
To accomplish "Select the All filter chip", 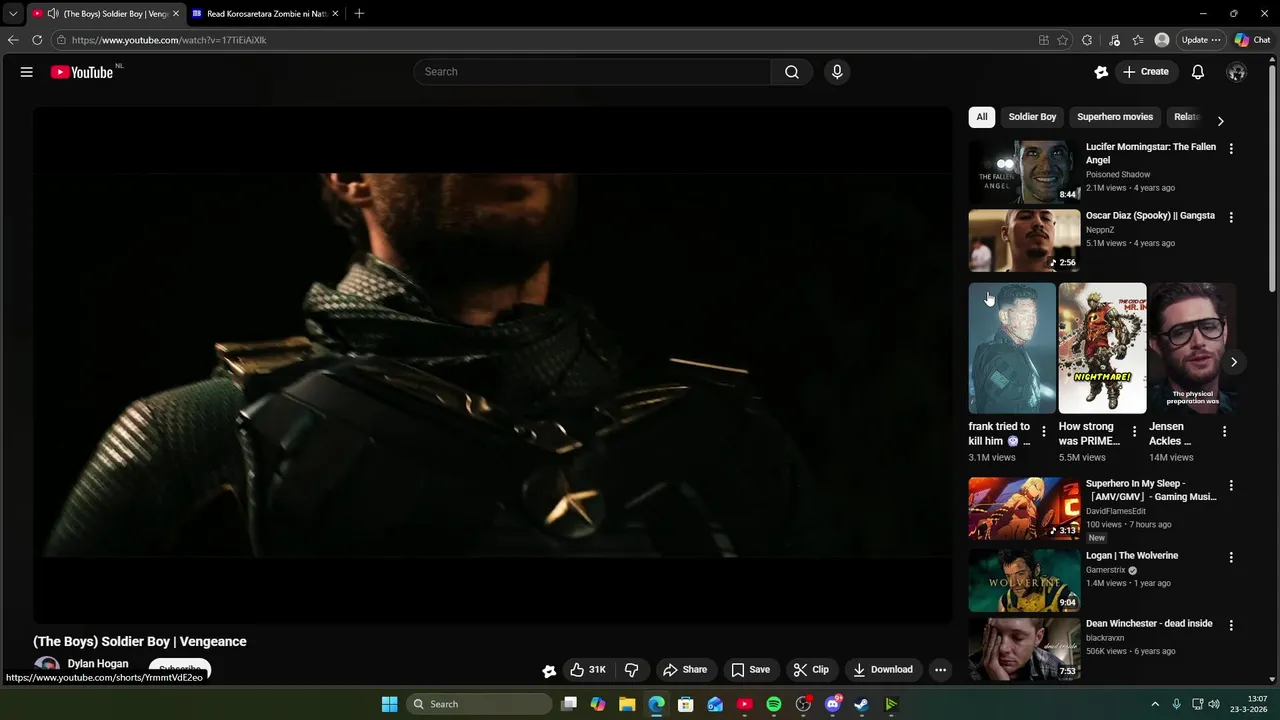I will tap(982, 117).
